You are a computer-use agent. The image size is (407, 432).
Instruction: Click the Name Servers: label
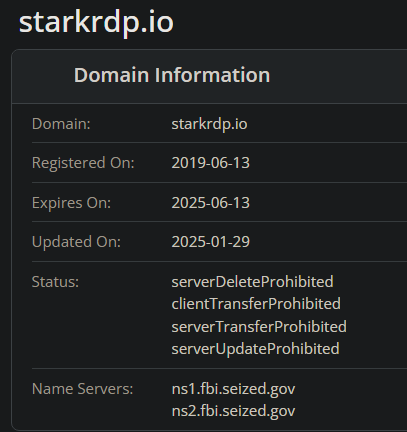[x=82, y=389]
